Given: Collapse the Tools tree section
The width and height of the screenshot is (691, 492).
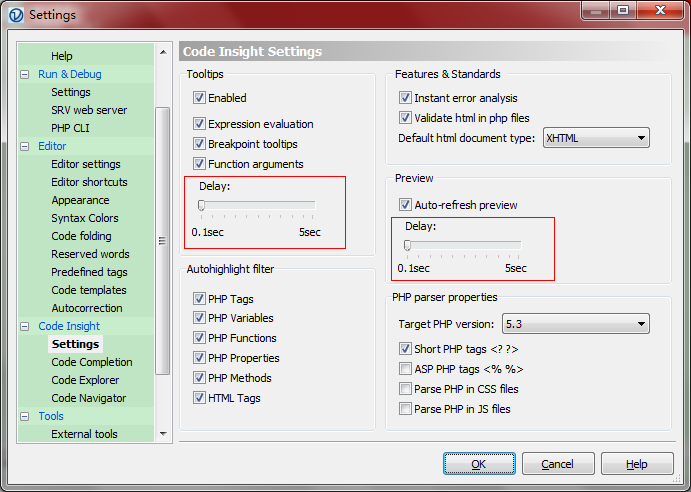Looking at the screenshot, I should [25, 416].
